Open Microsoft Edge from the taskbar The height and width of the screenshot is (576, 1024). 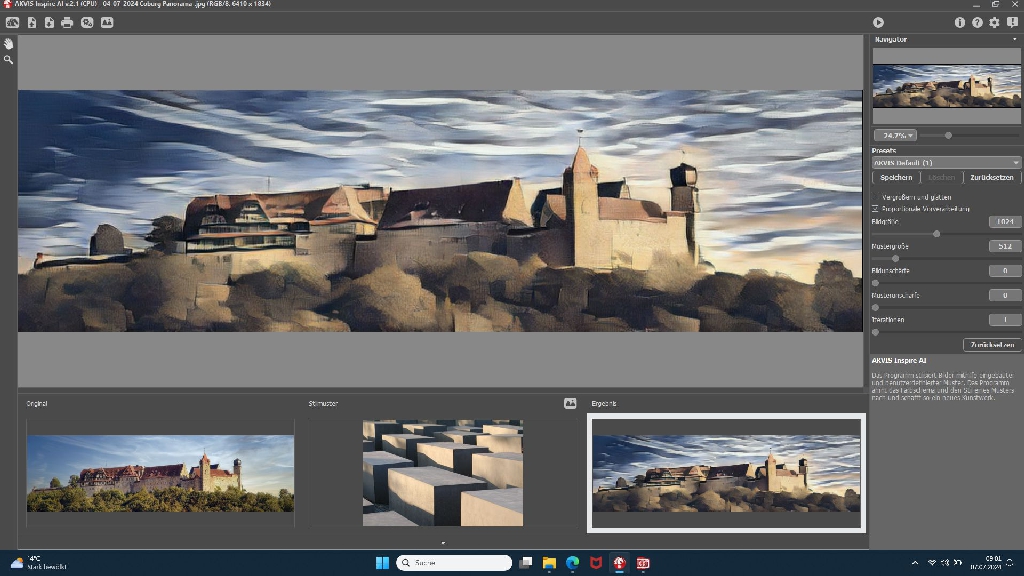(x=573, y=563)
